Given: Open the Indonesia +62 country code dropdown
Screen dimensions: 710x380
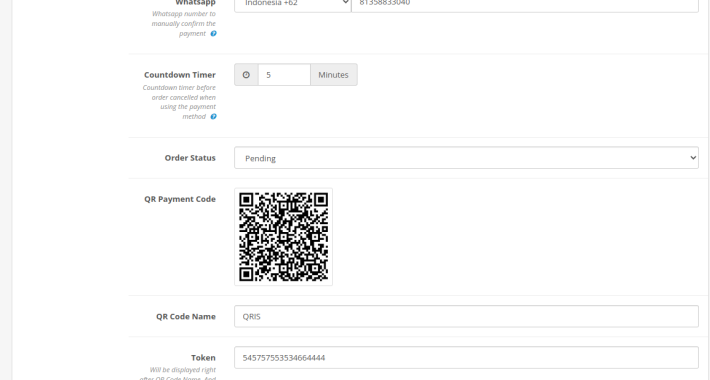Looking at the screenshot, I should tap(293, 5).
